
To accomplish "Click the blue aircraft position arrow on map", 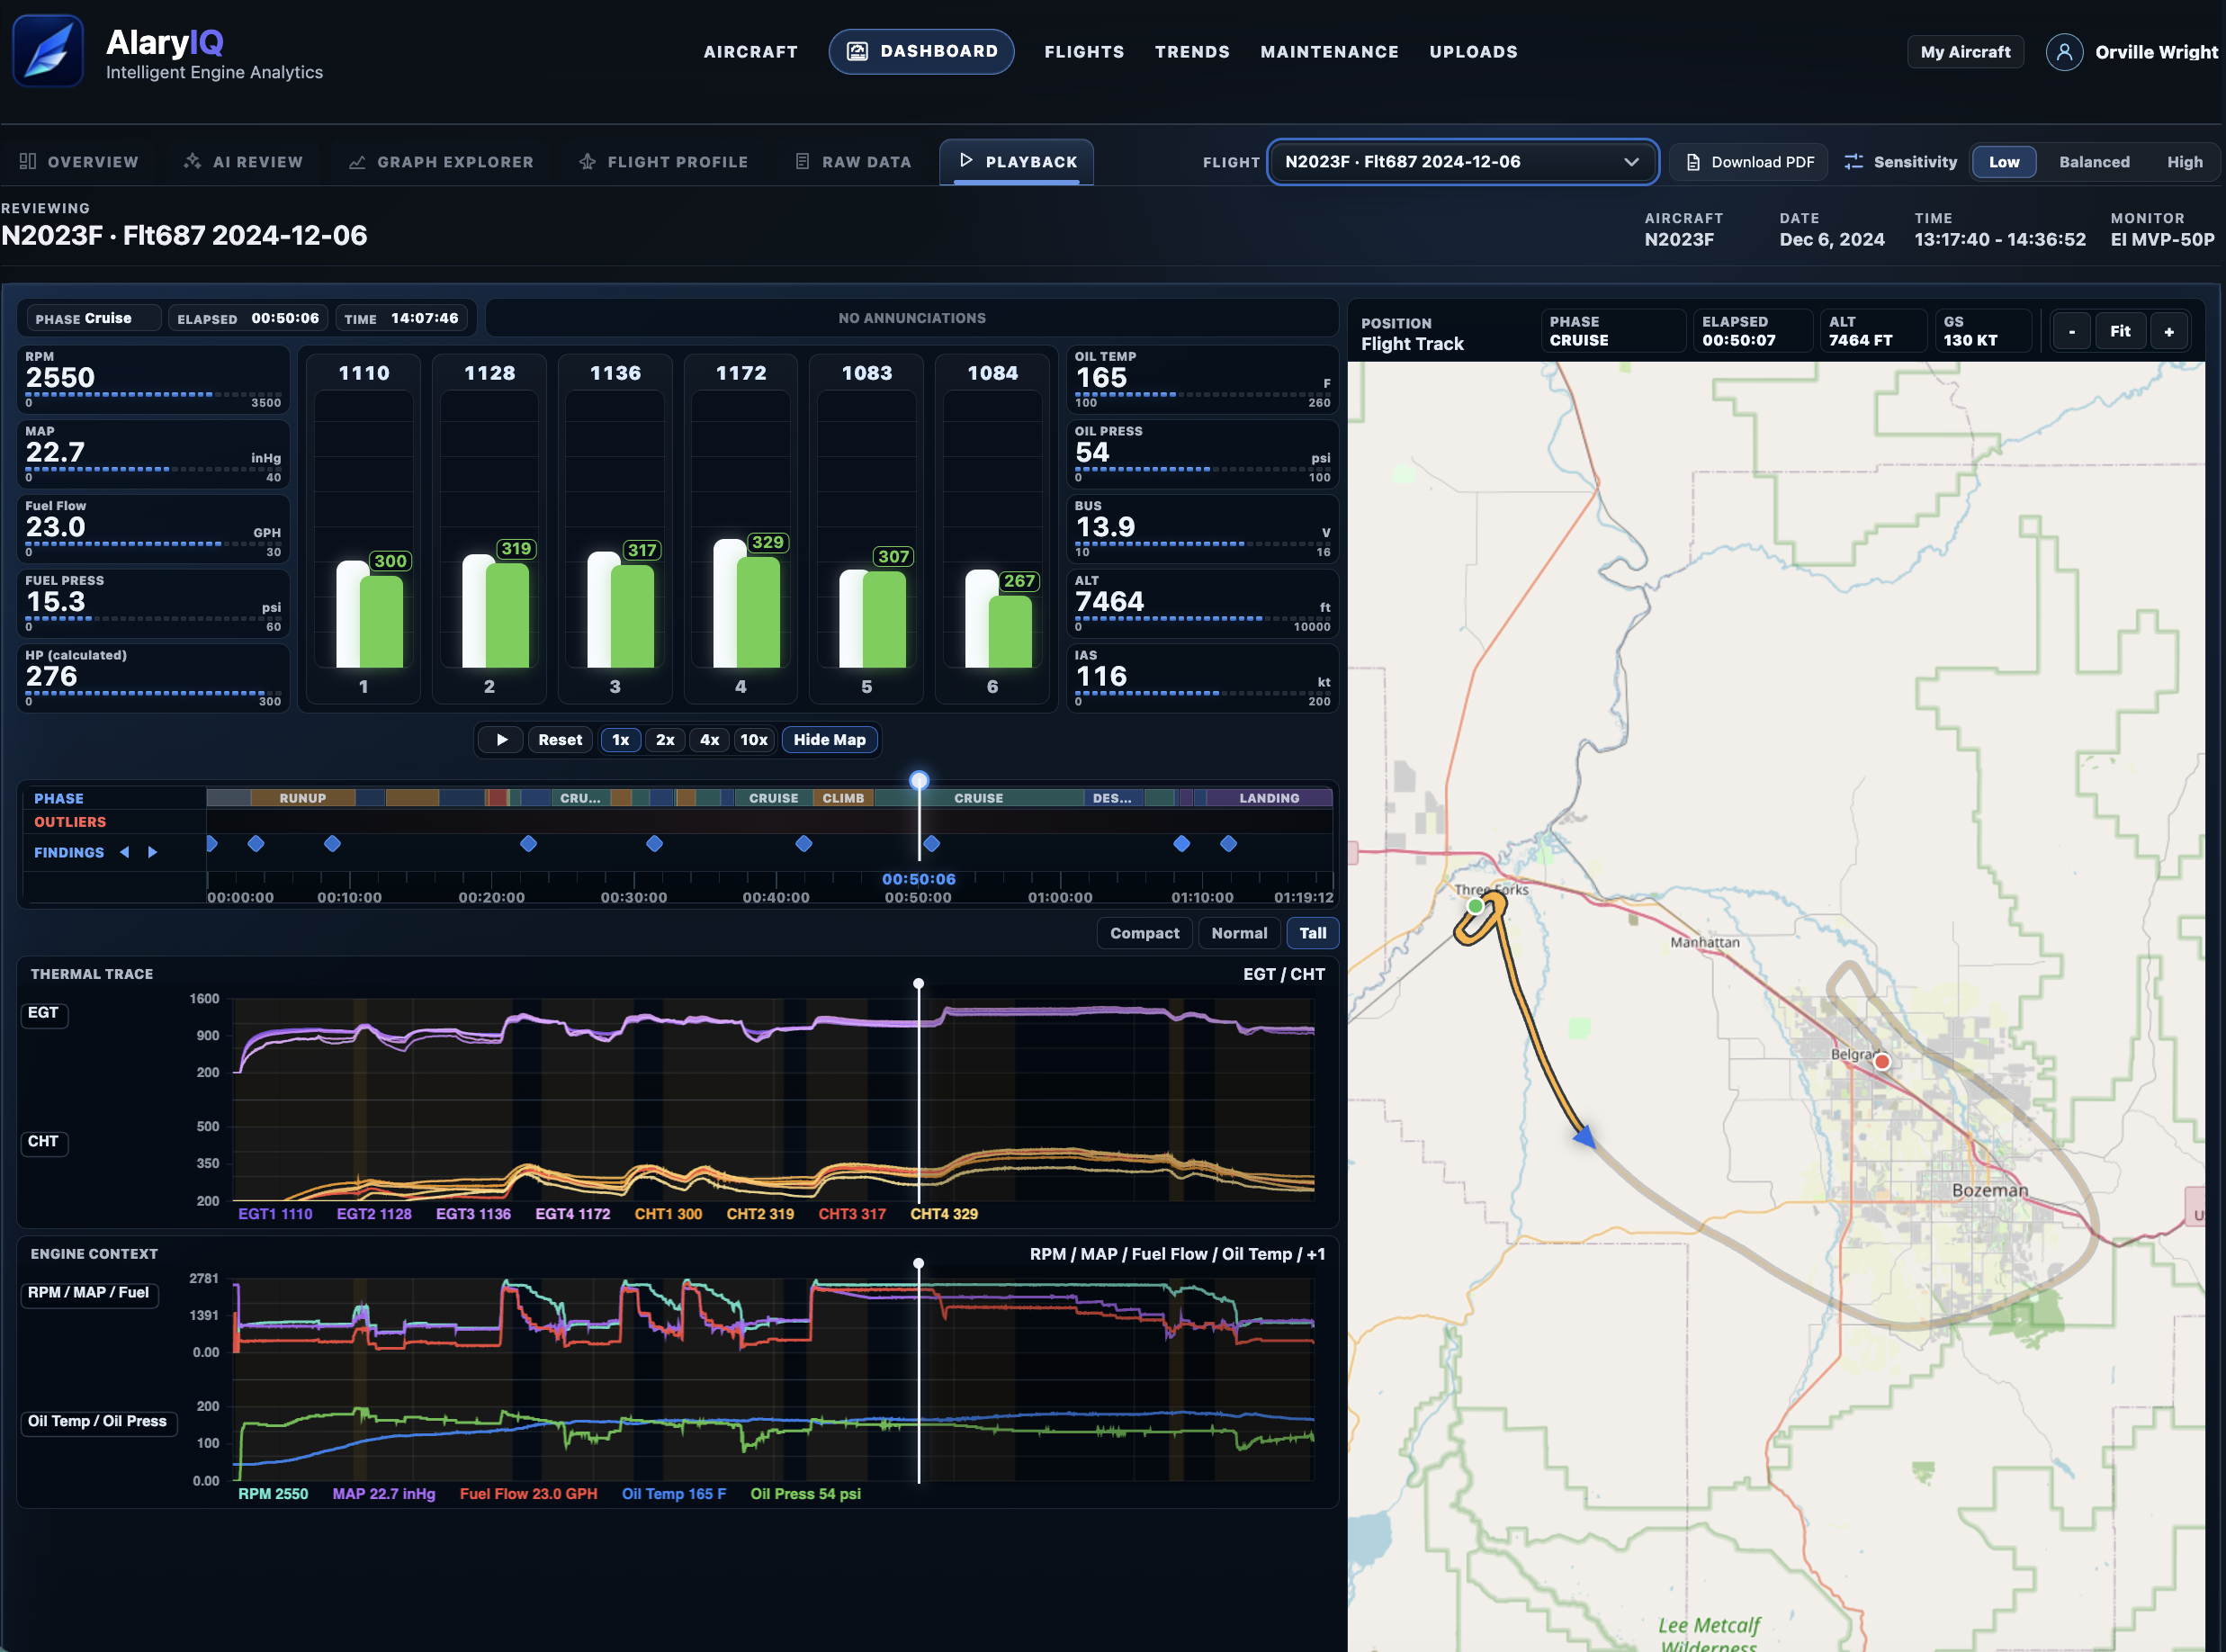I will click(x=1584, y=1136).
